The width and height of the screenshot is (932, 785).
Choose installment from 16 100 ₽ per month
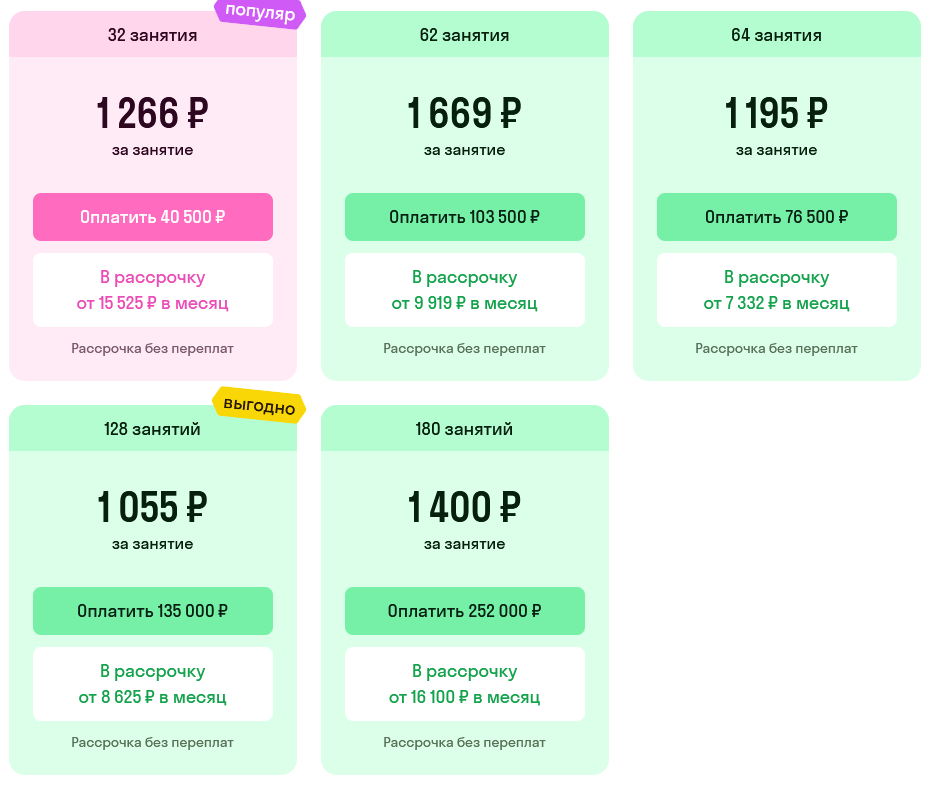click(x=465, y=684)
